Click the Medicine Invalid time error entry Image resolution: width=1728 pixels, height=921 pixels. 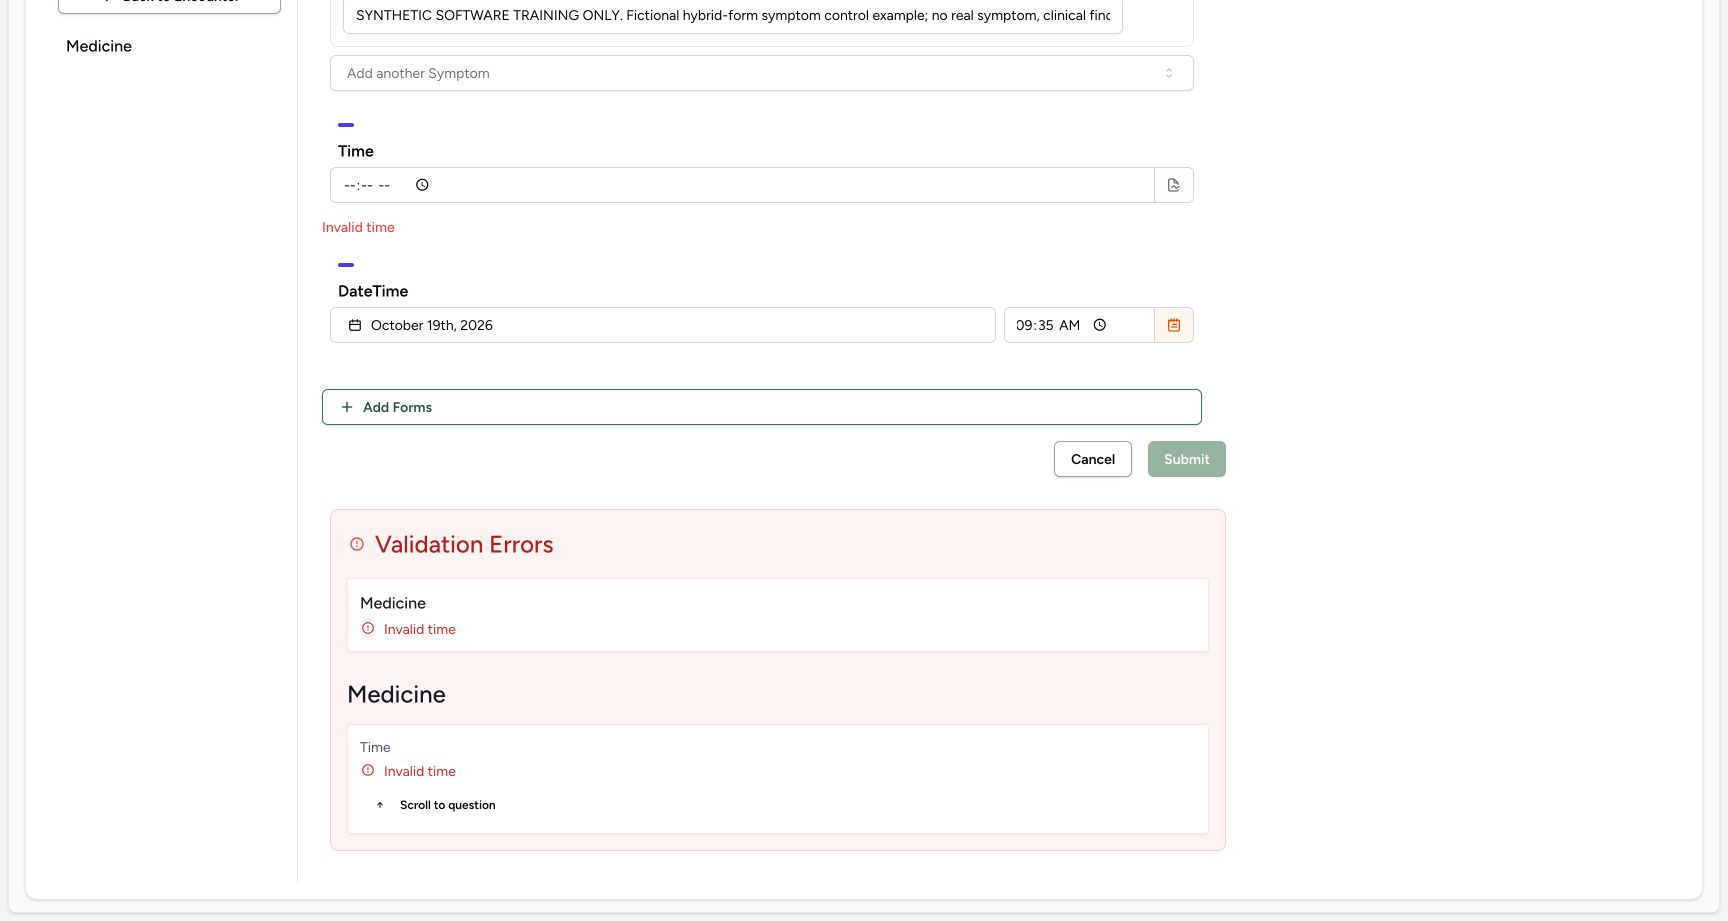(x=778, y=615)
